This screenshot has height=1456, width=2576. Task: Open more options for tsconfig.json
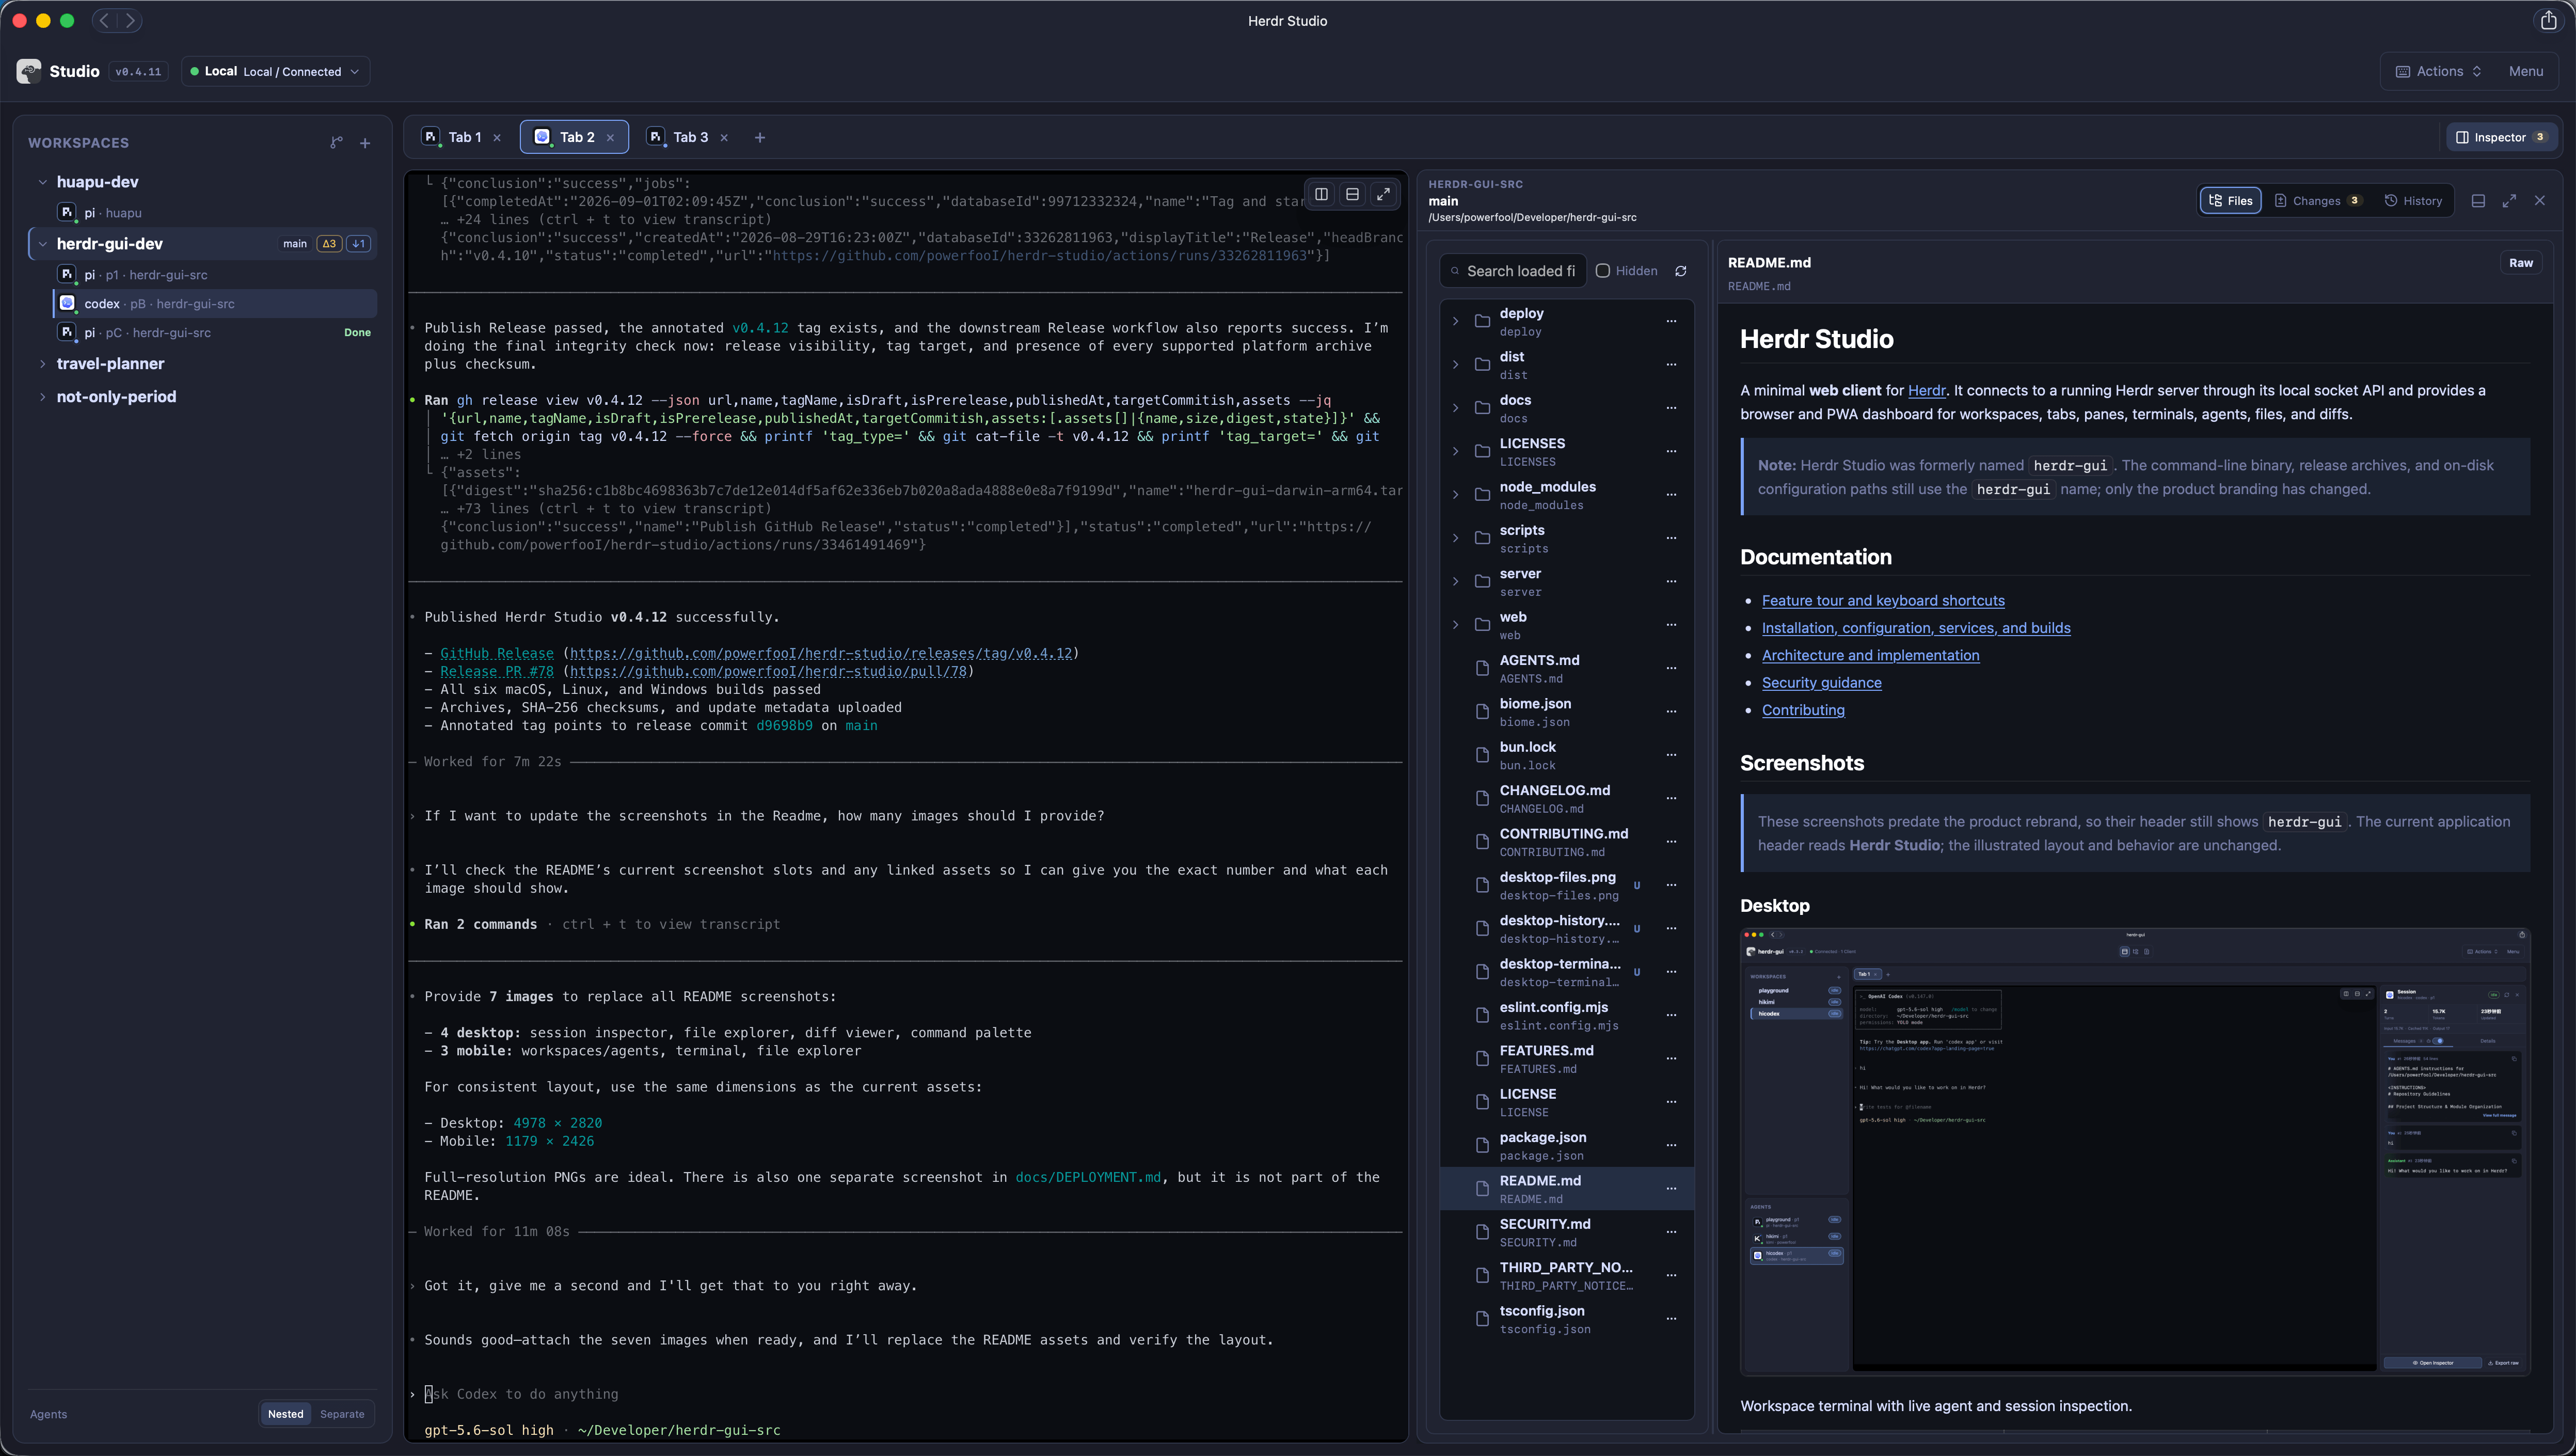click(x=1671, y=1318)
